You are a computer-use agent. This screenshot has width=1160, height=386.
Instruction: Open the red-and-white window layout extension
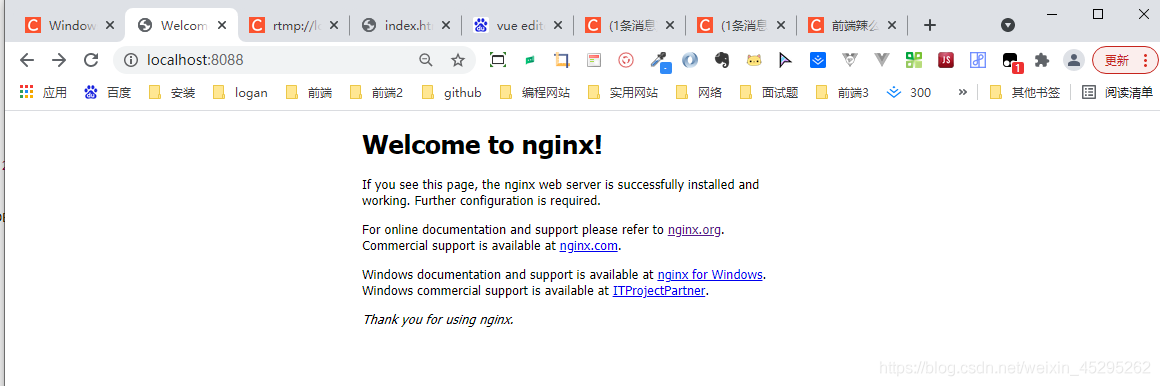[594, 61]
